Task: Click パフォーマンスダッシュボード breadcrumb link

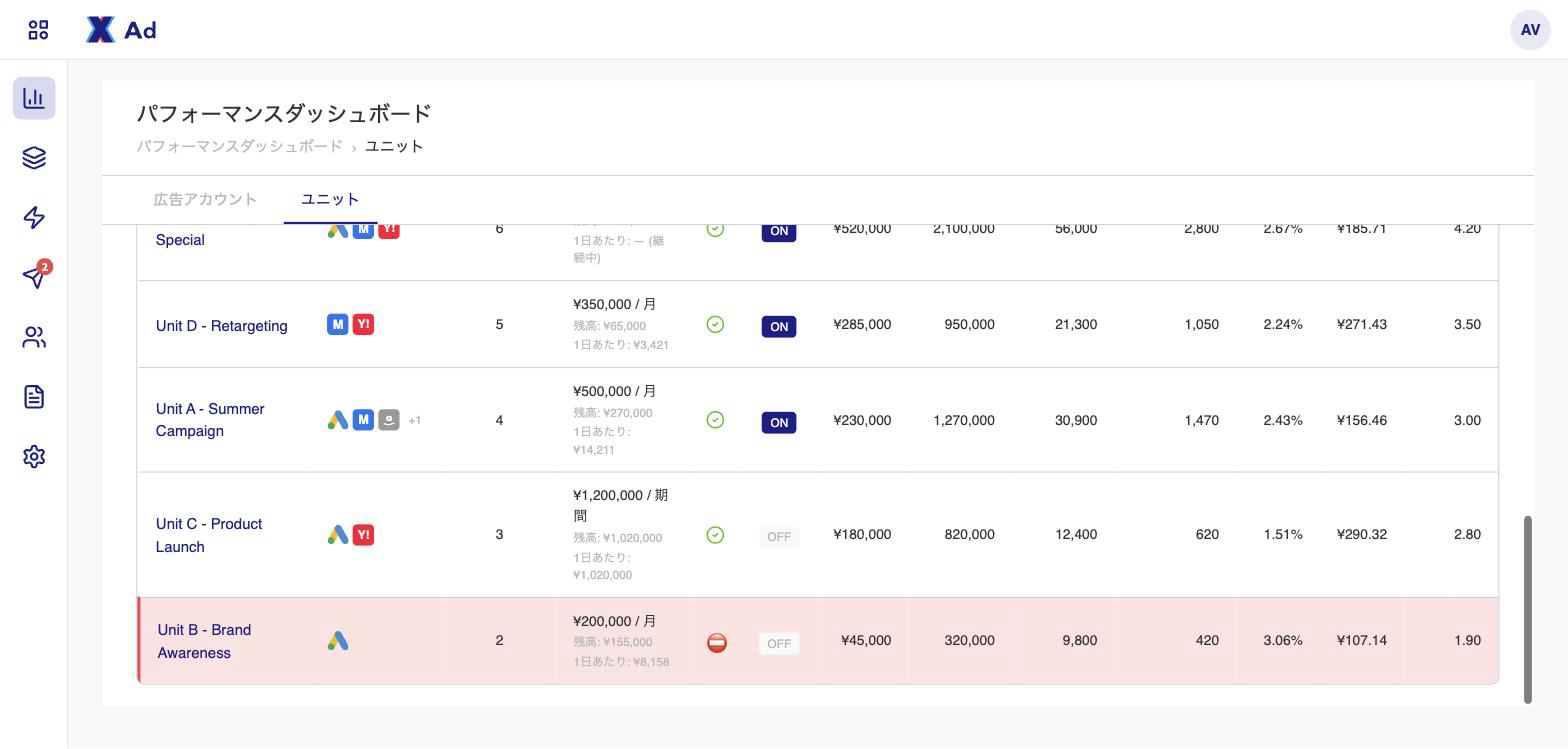Action: pos(239,146)
